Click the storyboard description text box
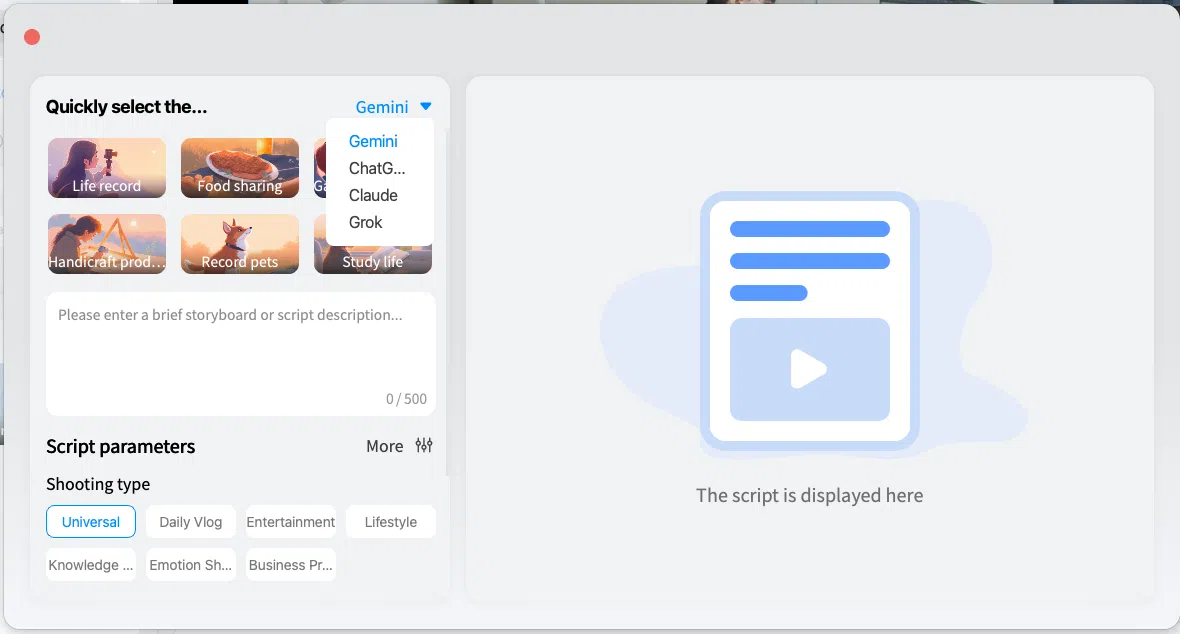1180x634 pixels. (240, 350)
